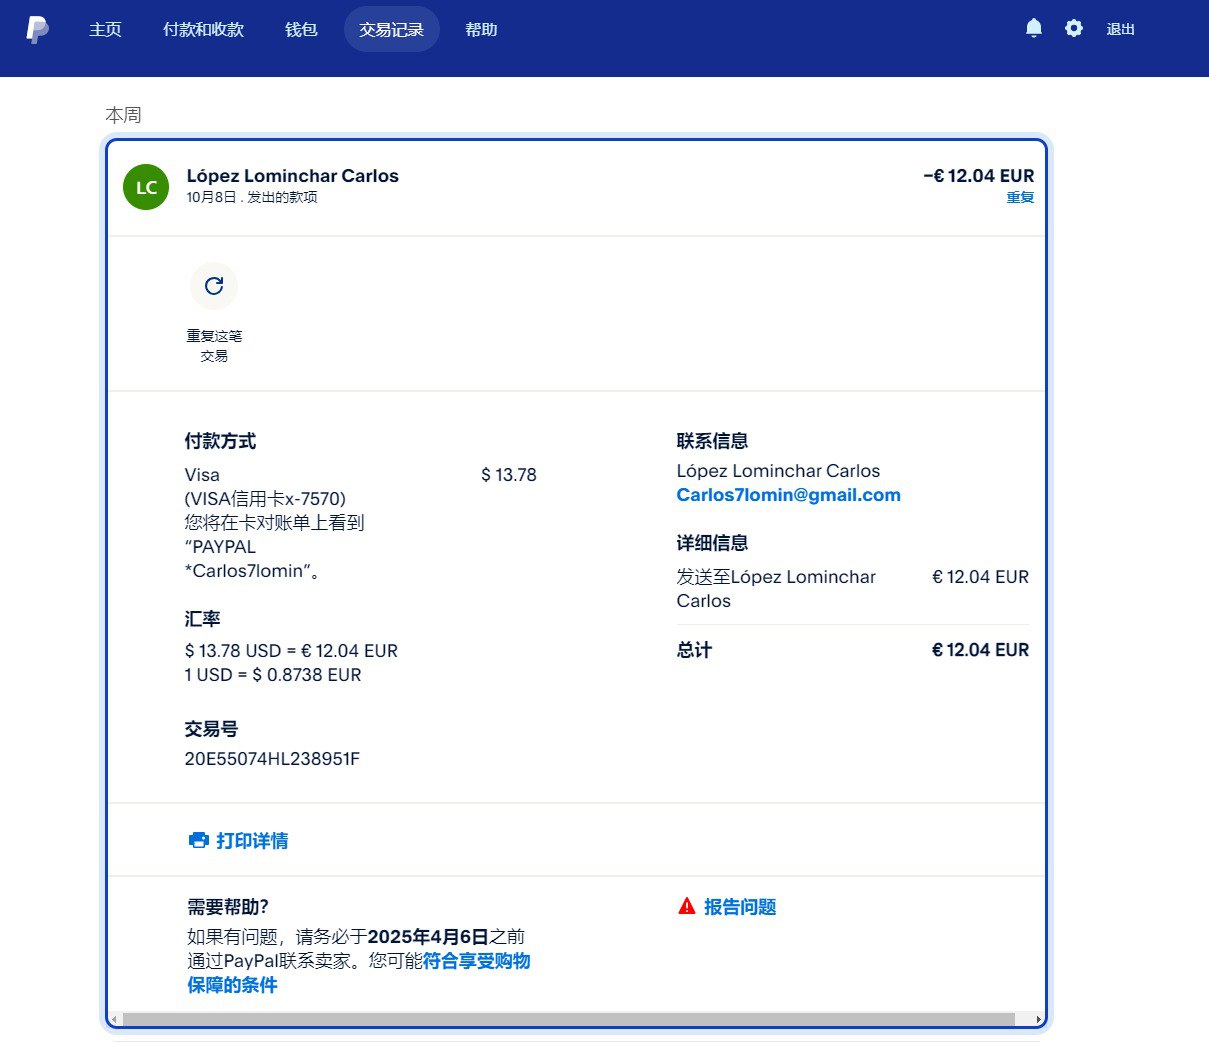Click the circular repeat transaction icon
The height and width of the screenshot is (1042, 1209).
point(214,286)
